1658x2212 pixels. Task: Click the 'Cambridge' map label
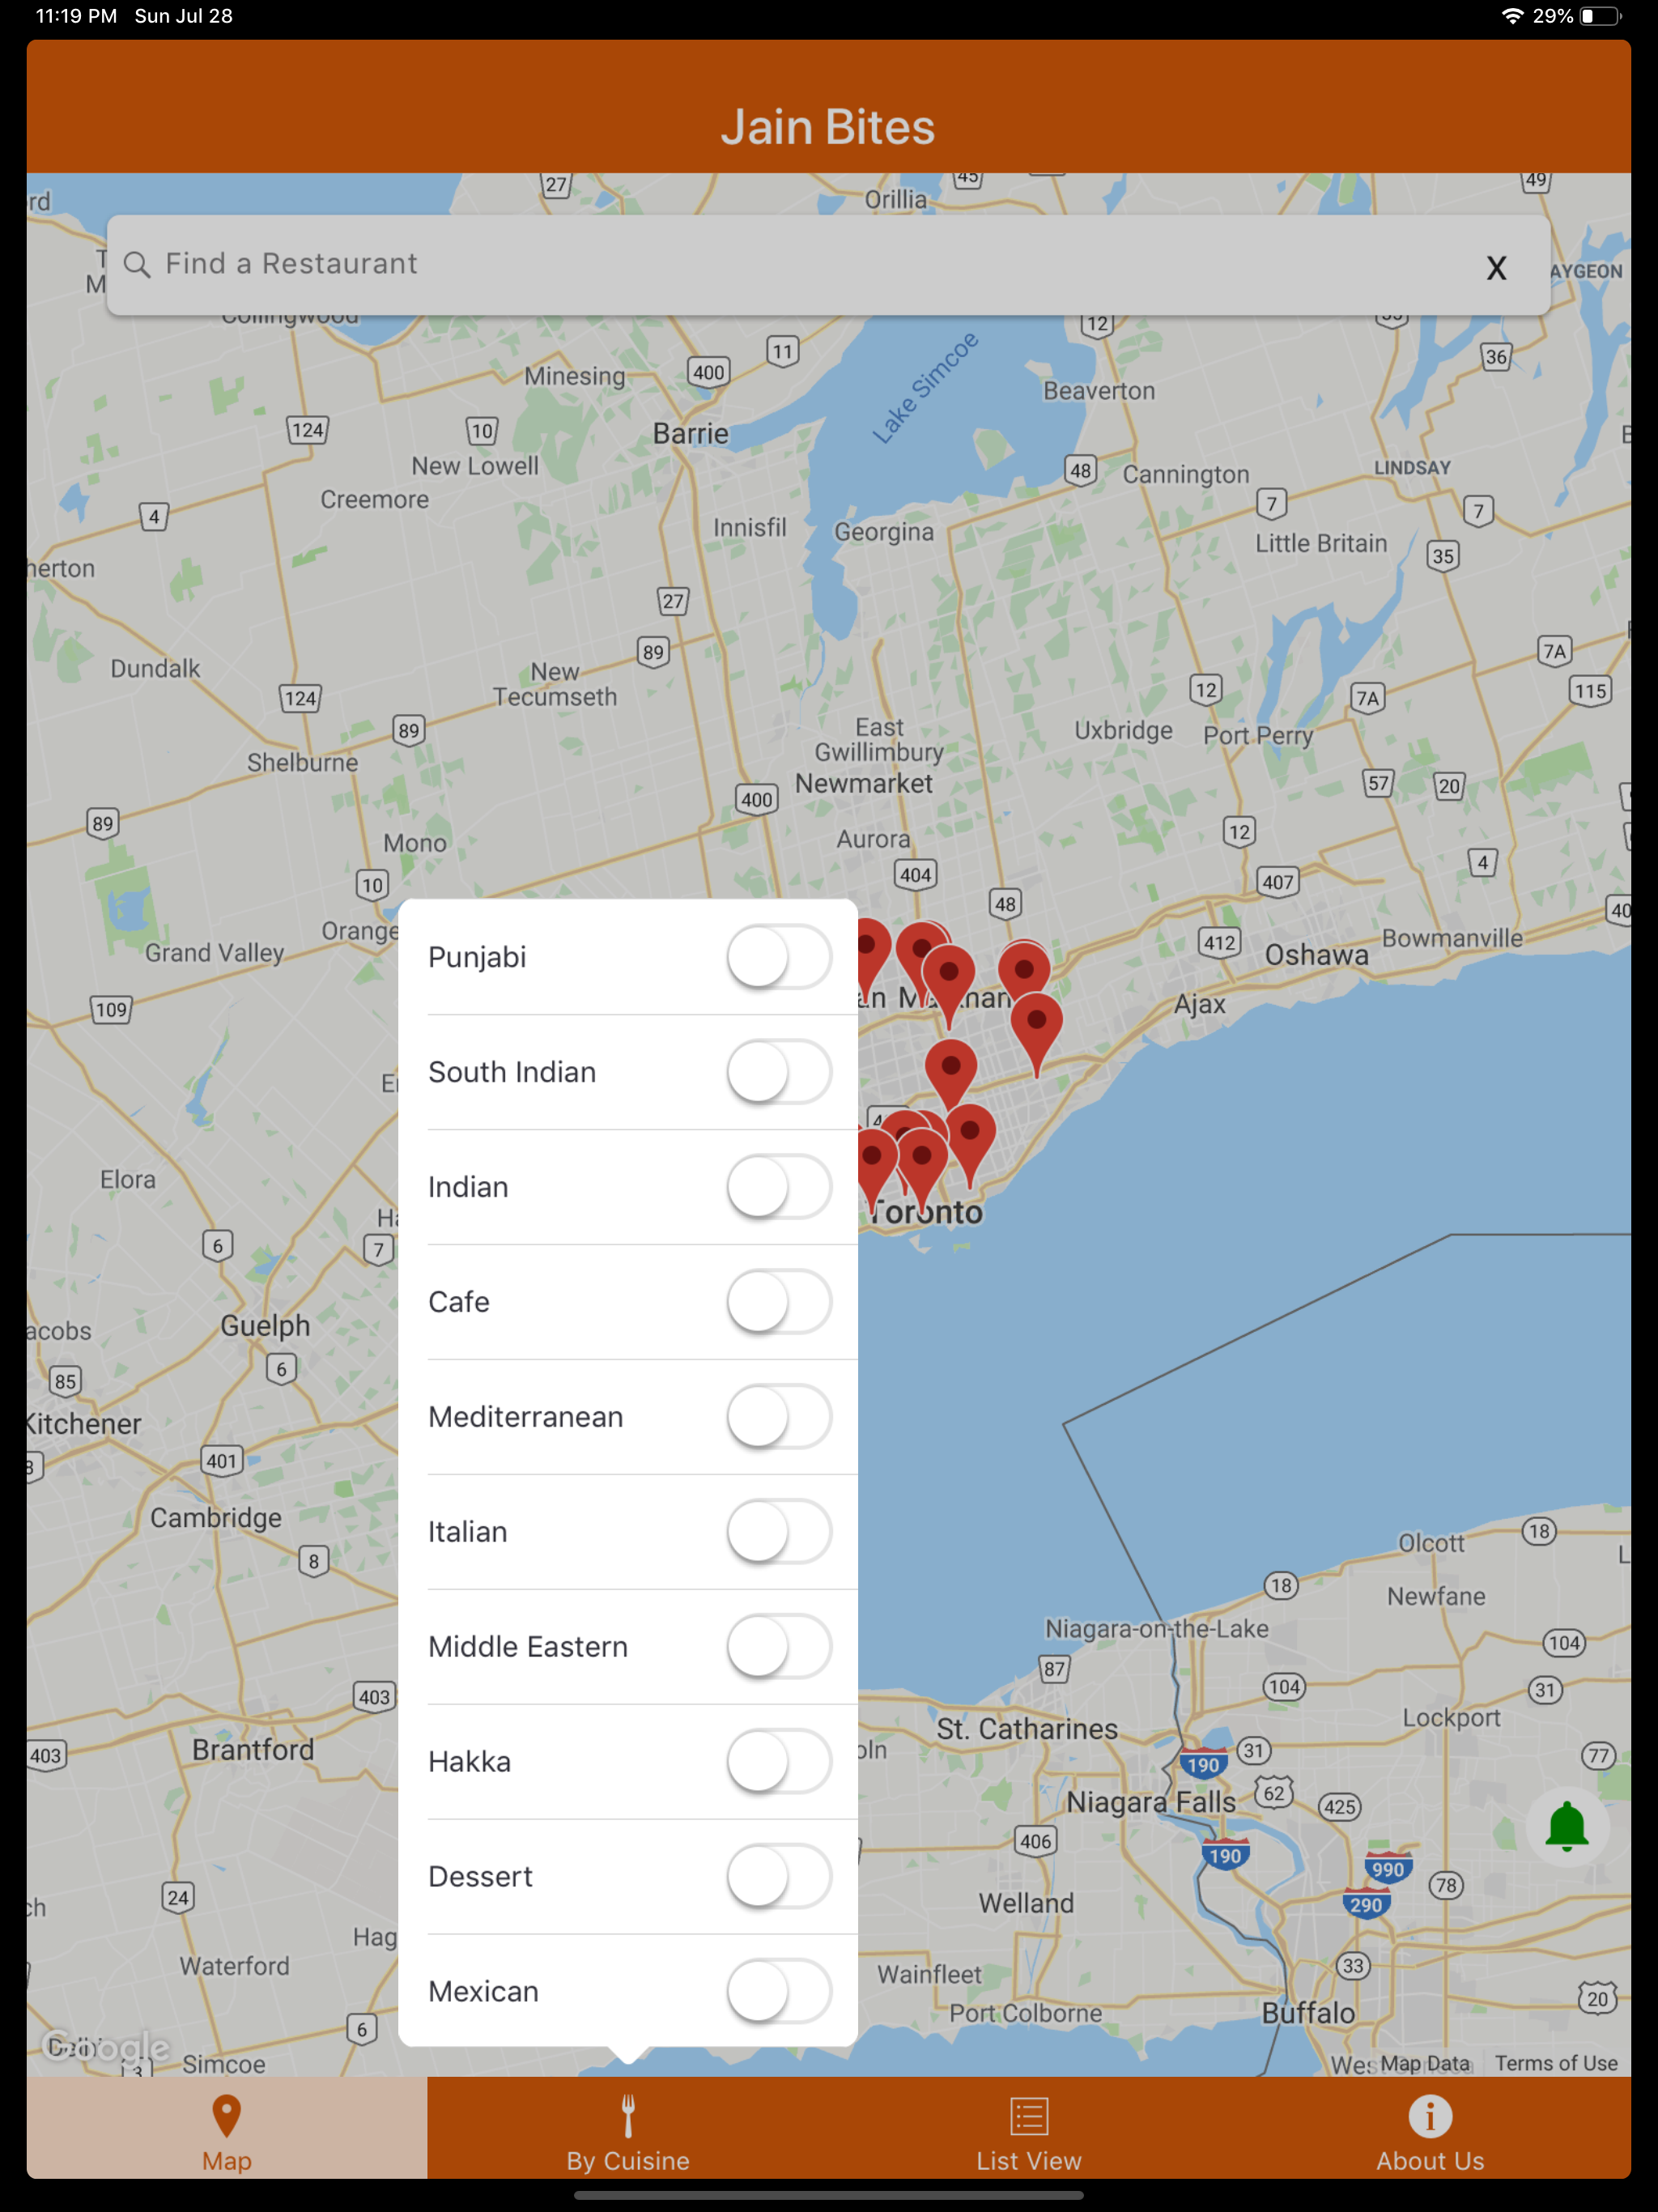click(x=216, y=1518)
